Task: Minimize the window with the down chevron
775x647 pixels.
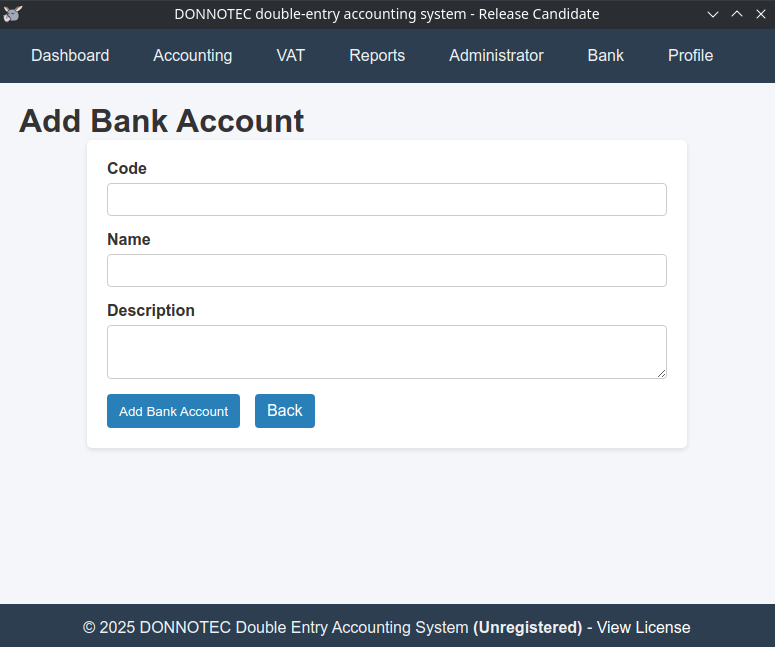Action: 713,14
